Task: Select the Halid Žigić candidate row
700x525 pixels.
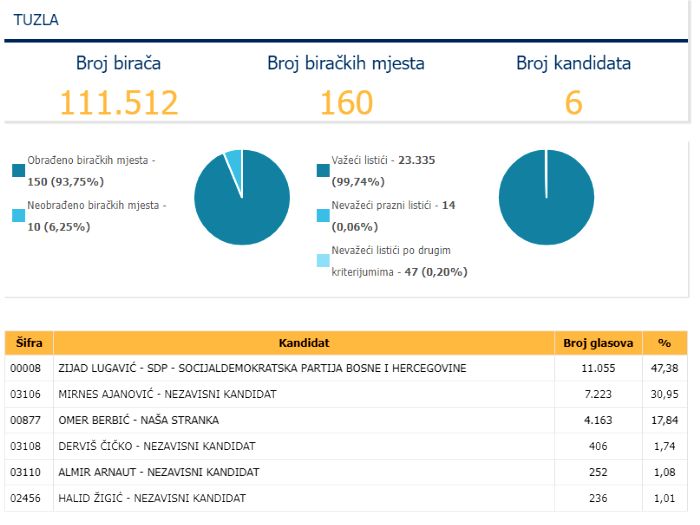Action: (x=346, y=498)
